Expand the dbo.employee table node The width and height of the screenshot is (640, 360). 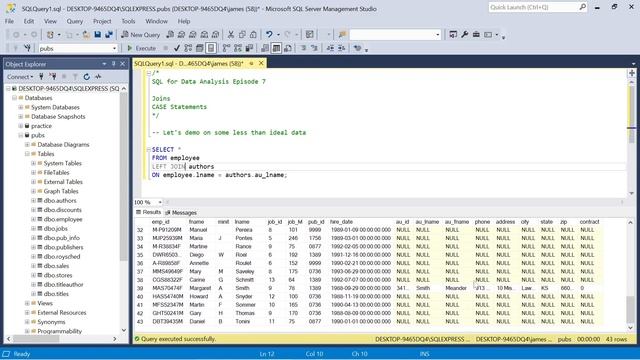point(33,219)
